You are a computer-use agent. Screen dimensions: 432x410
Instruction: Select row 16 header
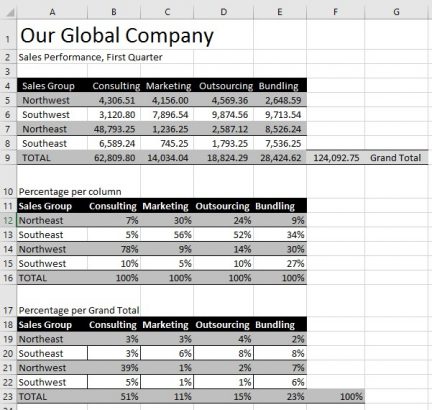tap(8, 278)
